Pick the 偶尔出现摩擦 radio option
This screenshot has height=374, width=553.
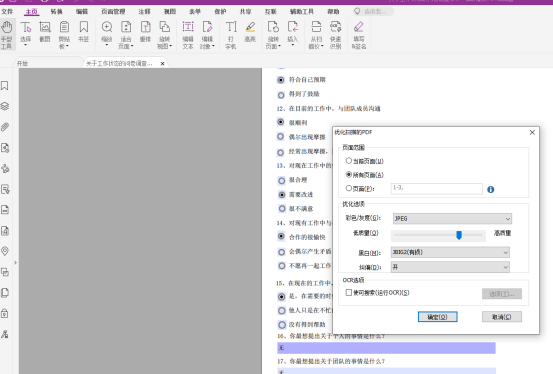pyautogui.click(x=281, y=137)
